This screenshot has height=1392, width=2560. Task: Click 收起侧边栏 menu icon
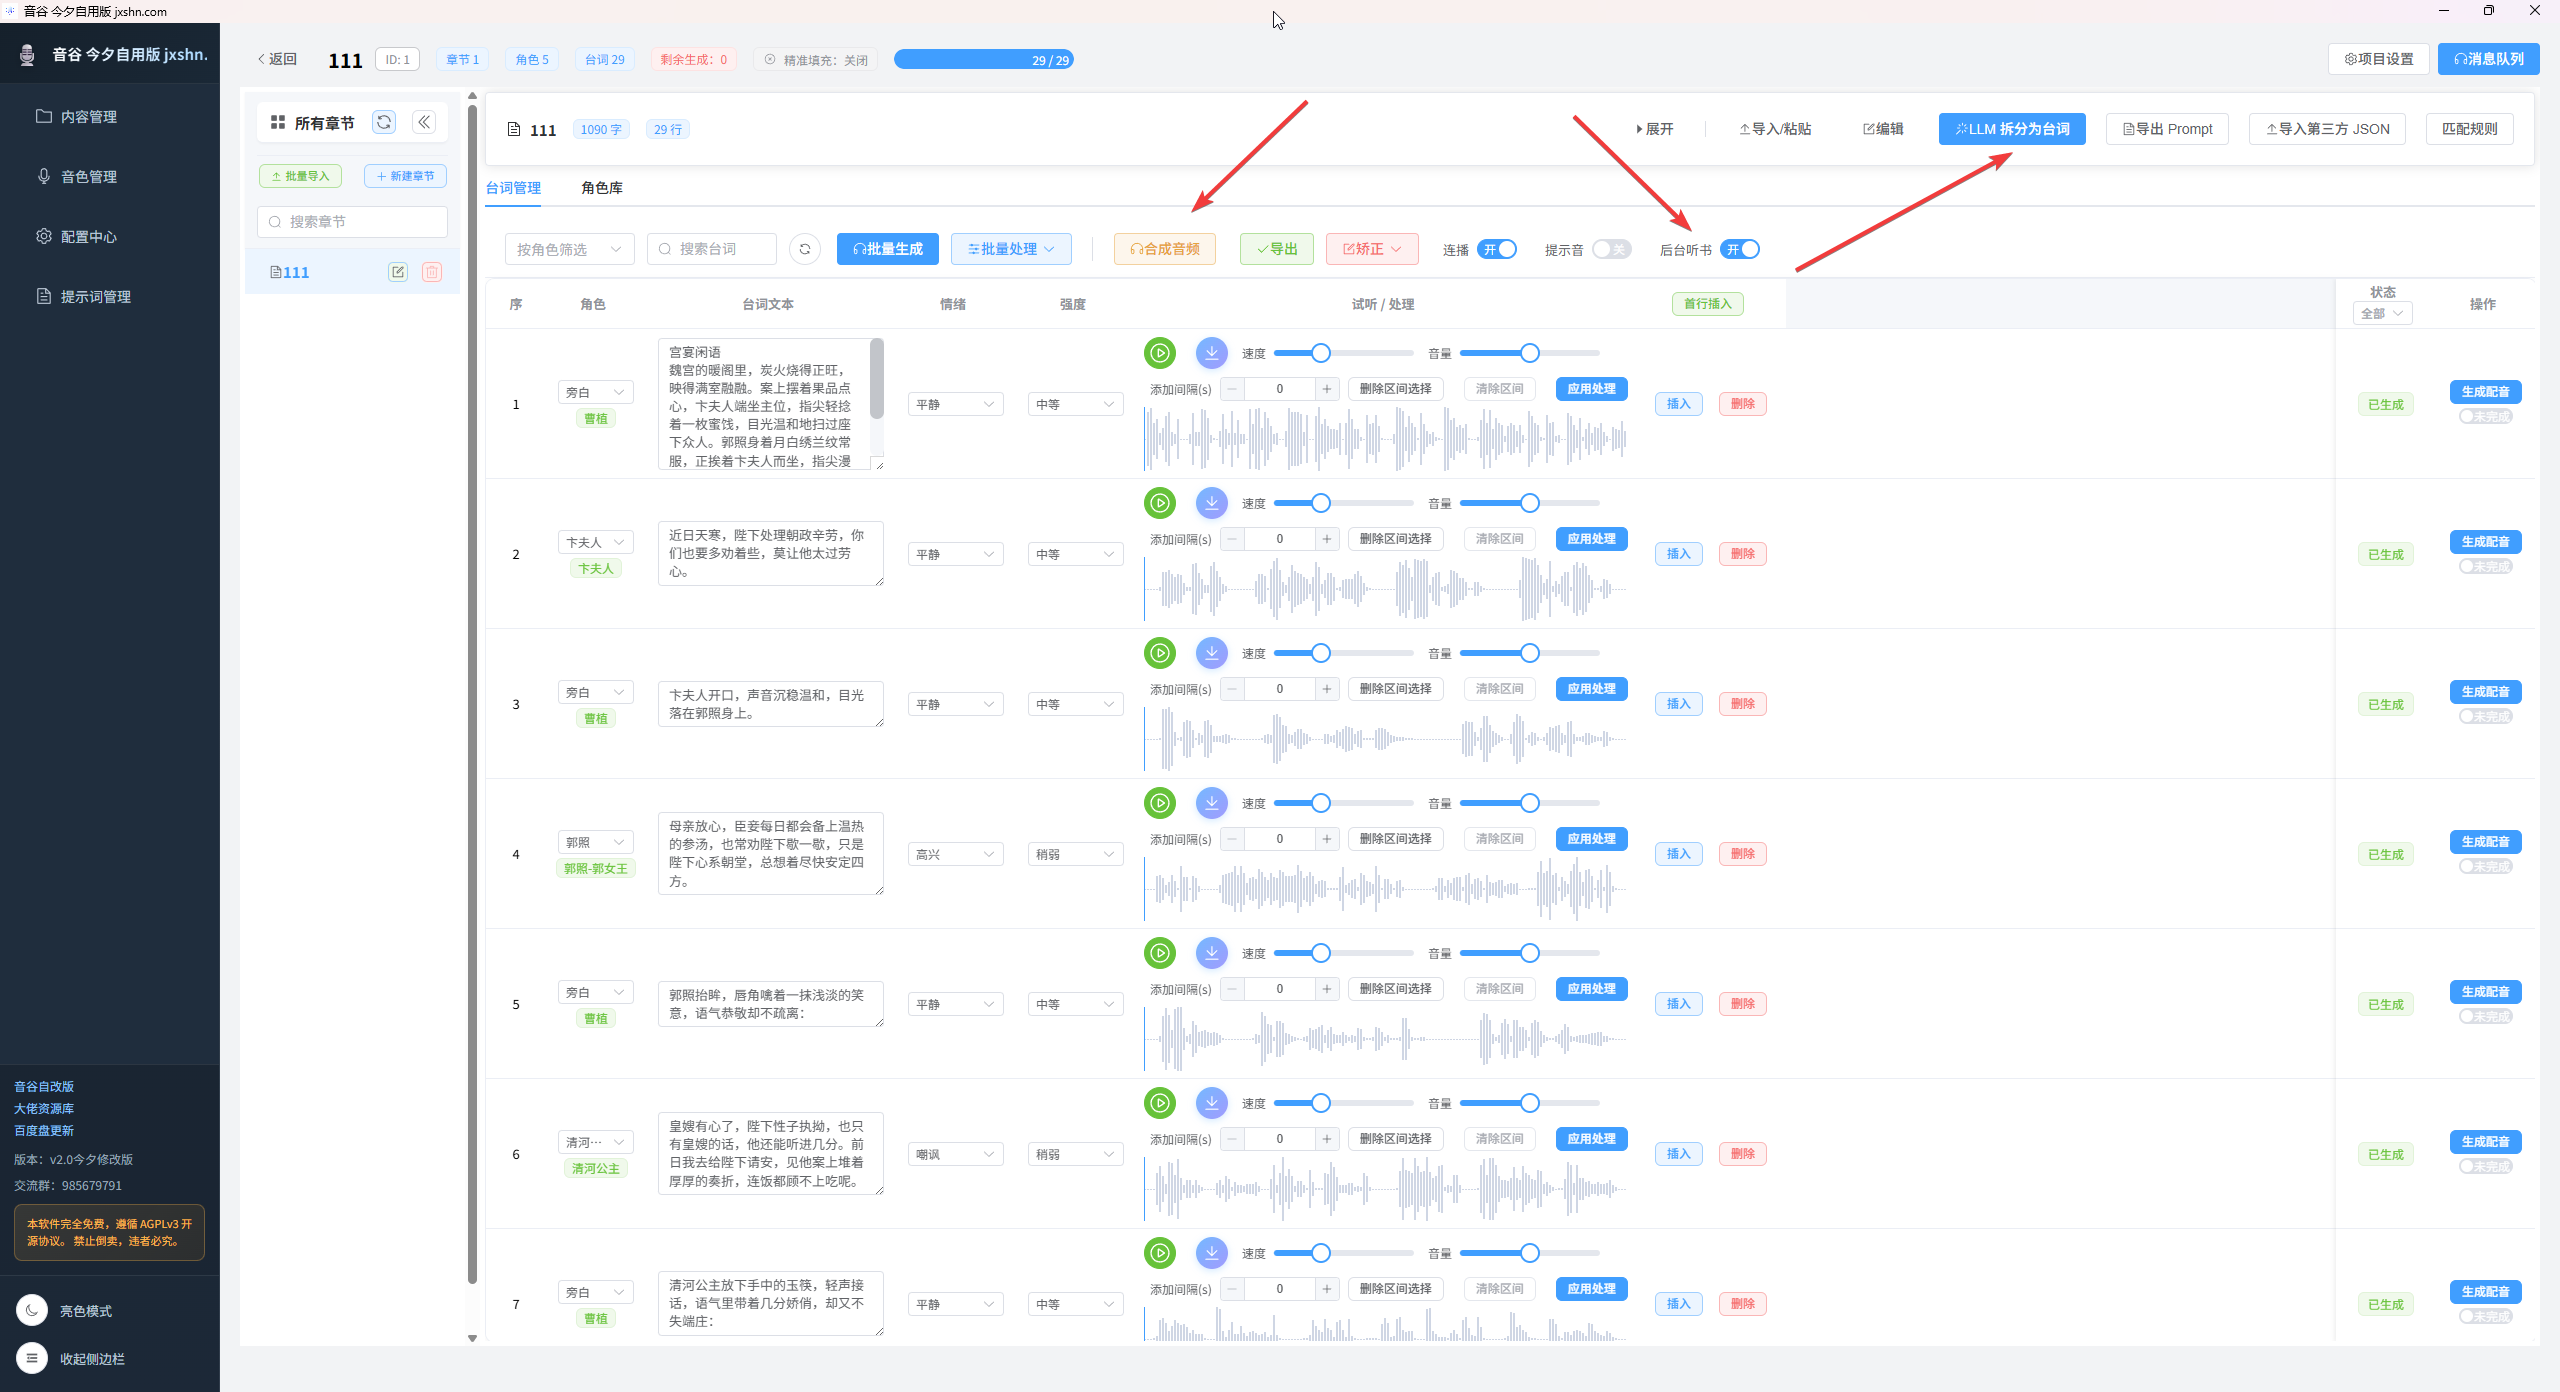tap(32, 1358)
